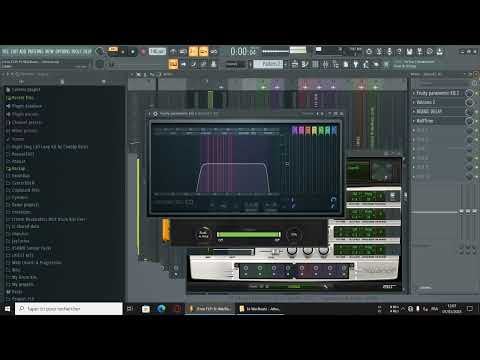Open the Mixer toolbar icon

point(326,64)
